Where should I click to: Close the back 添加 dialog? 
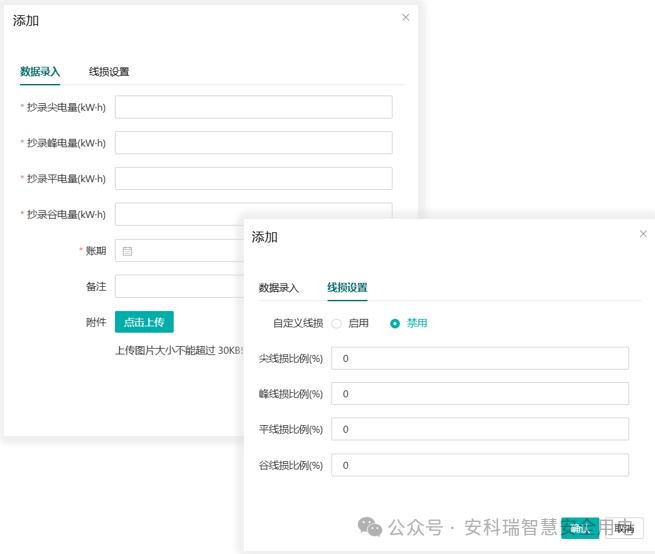406,18
